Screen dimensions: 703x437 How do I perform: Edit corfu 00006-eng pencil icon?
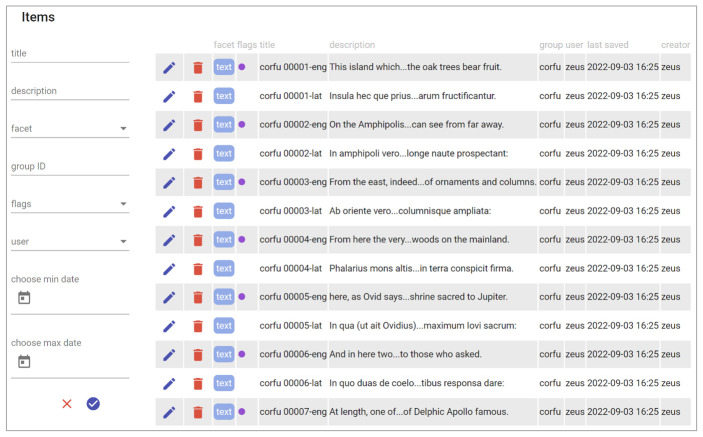tap(169, 355)
